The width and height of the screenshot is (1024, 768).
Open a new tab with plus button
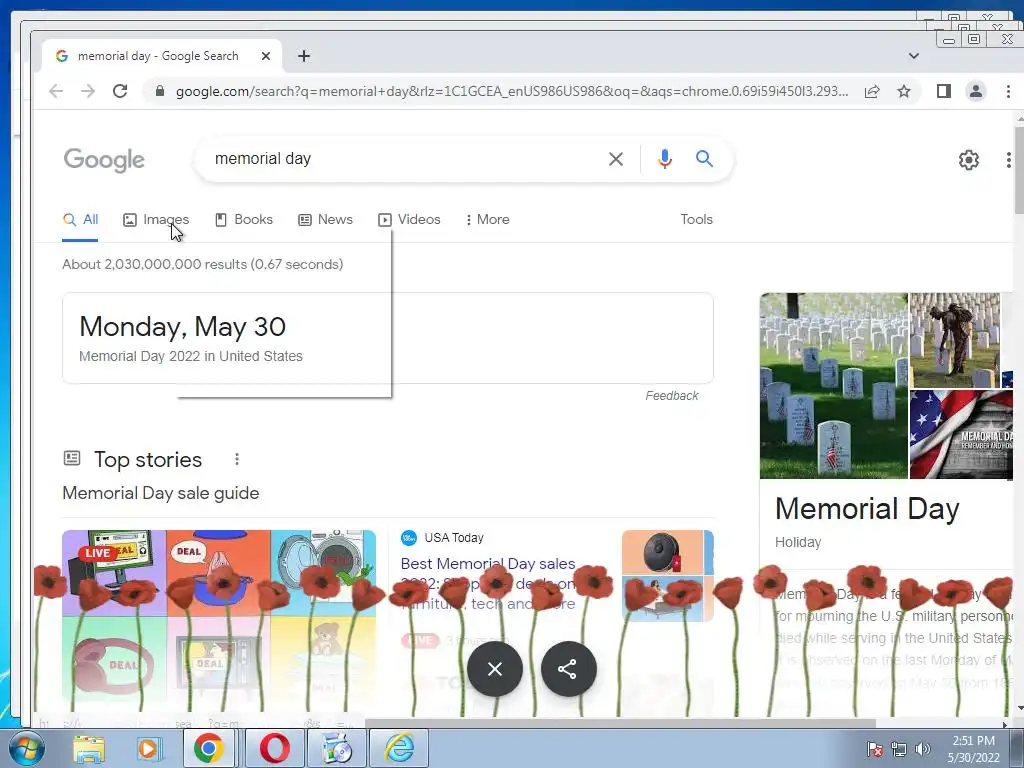(304, 56)
